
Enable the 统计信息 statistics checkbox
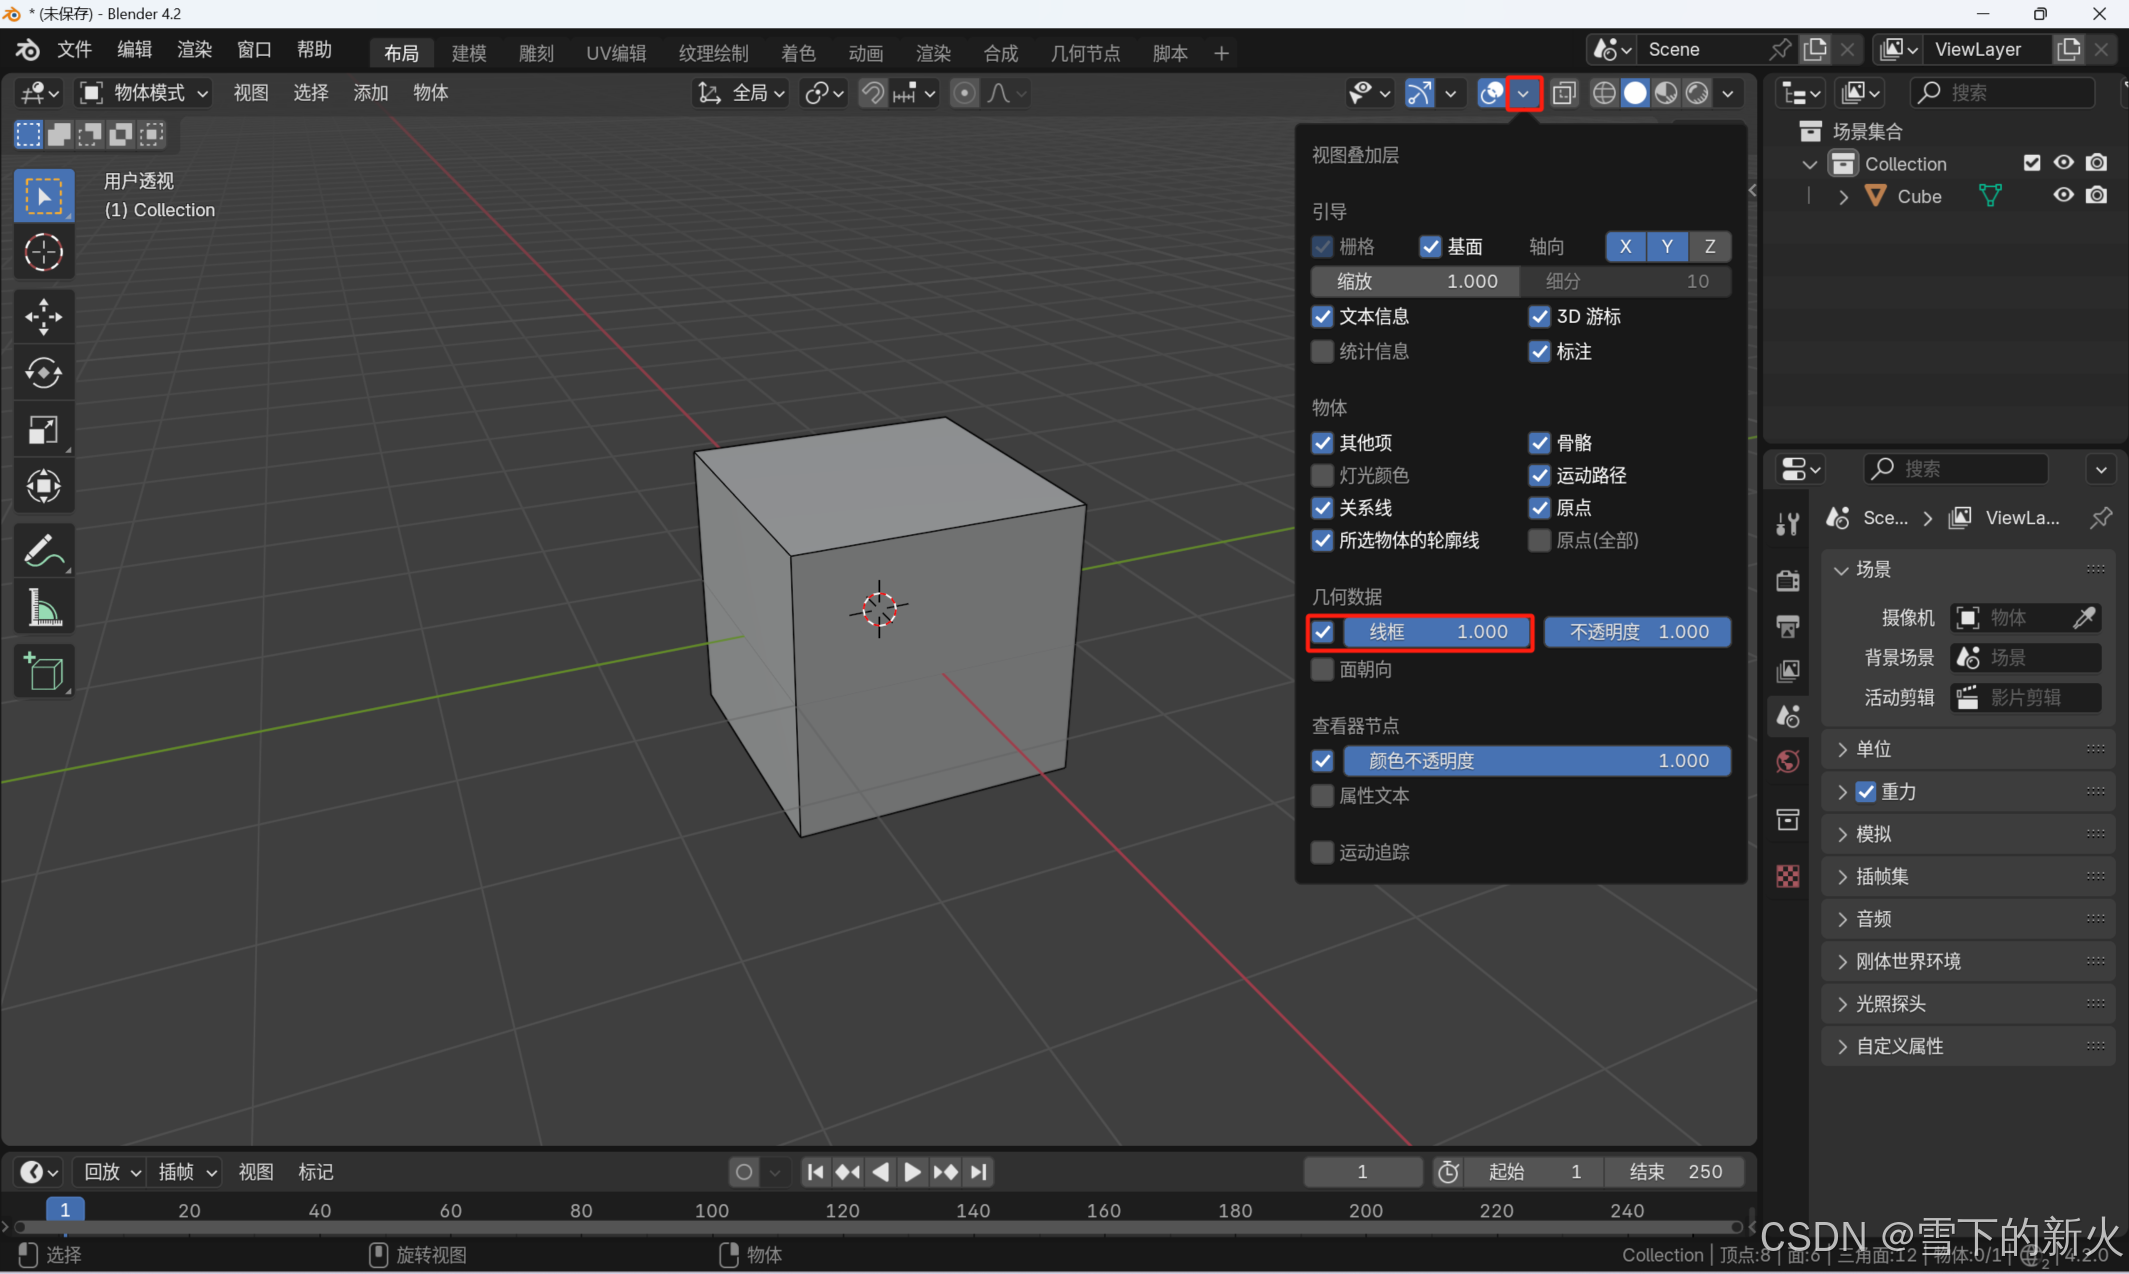click(1322, 352)
